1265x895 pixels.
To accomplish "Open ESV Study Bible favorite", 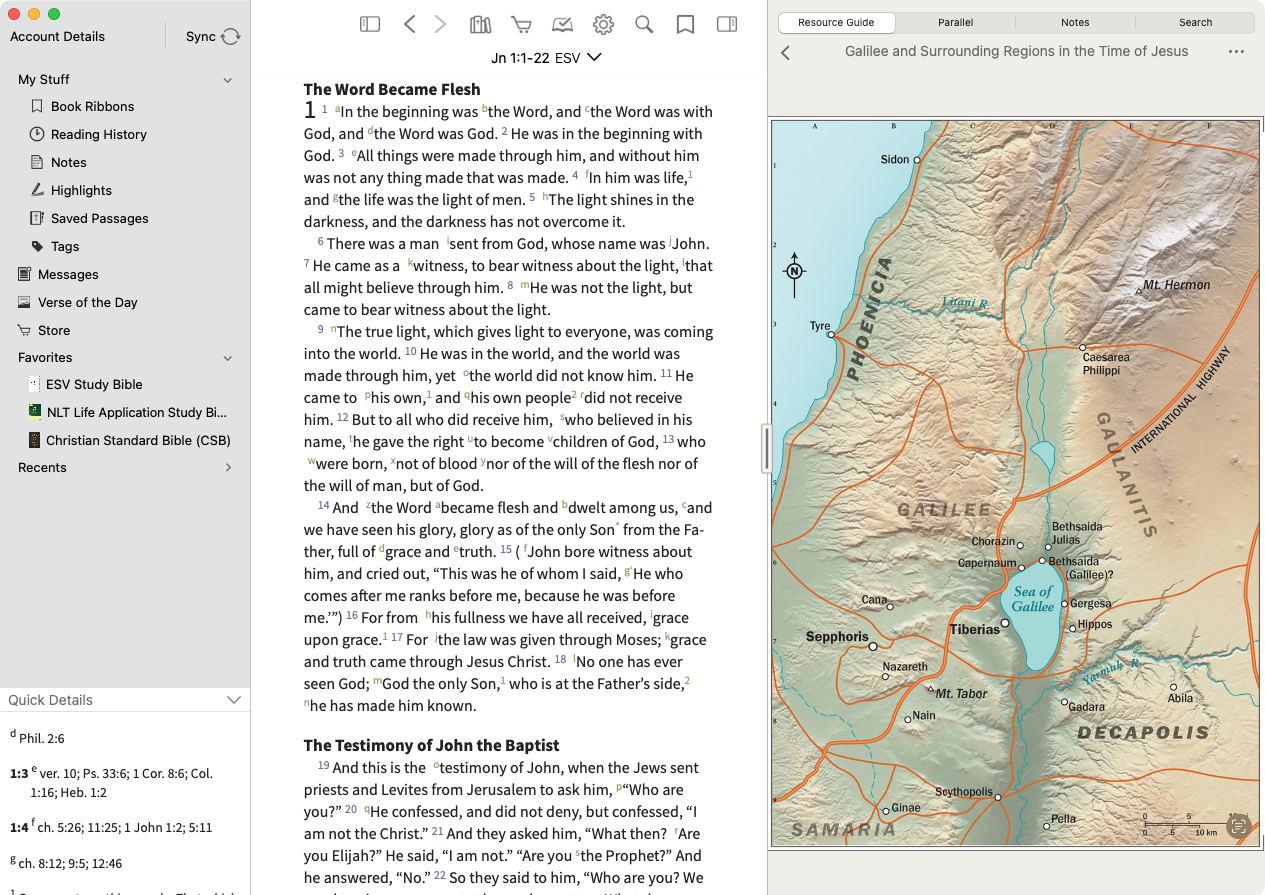I will 94,384.
